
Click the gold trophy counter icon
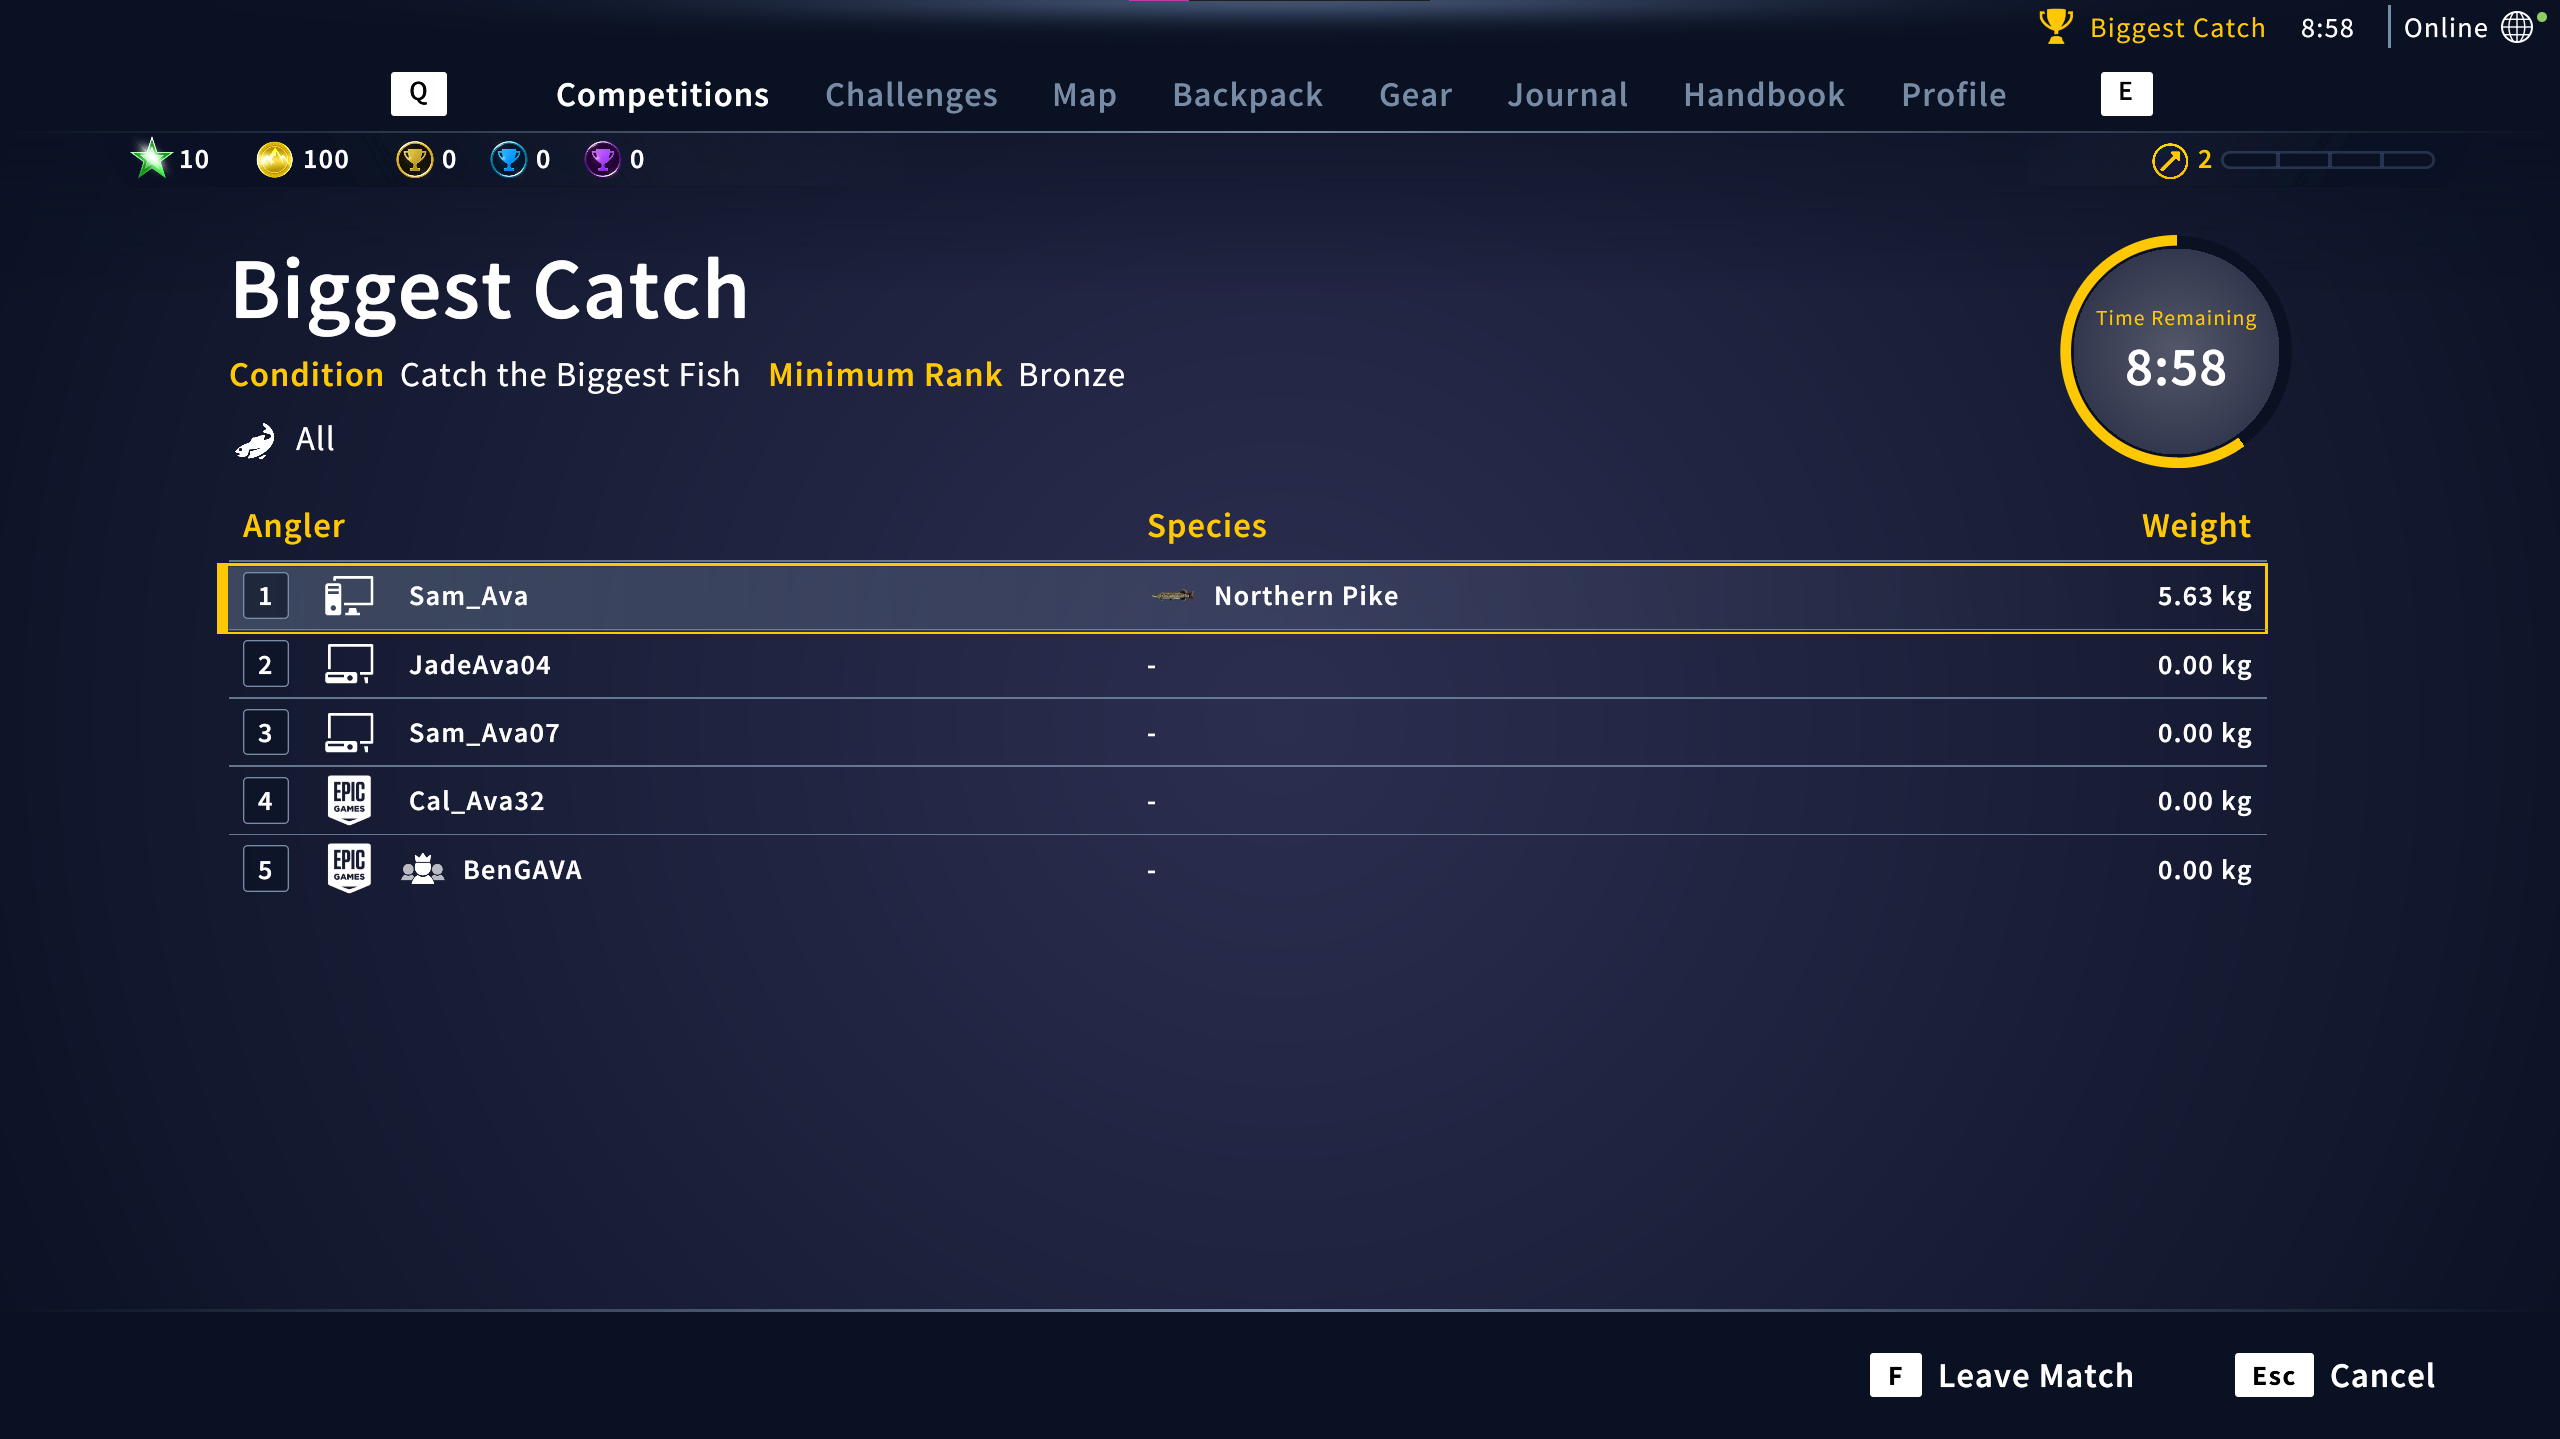point(414,159)
